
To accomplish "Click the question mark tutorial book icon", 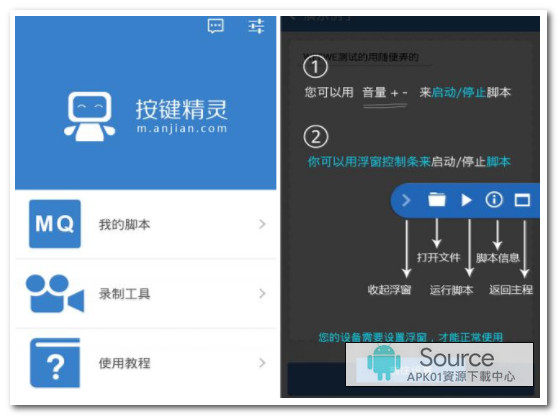I will [55, 363].
